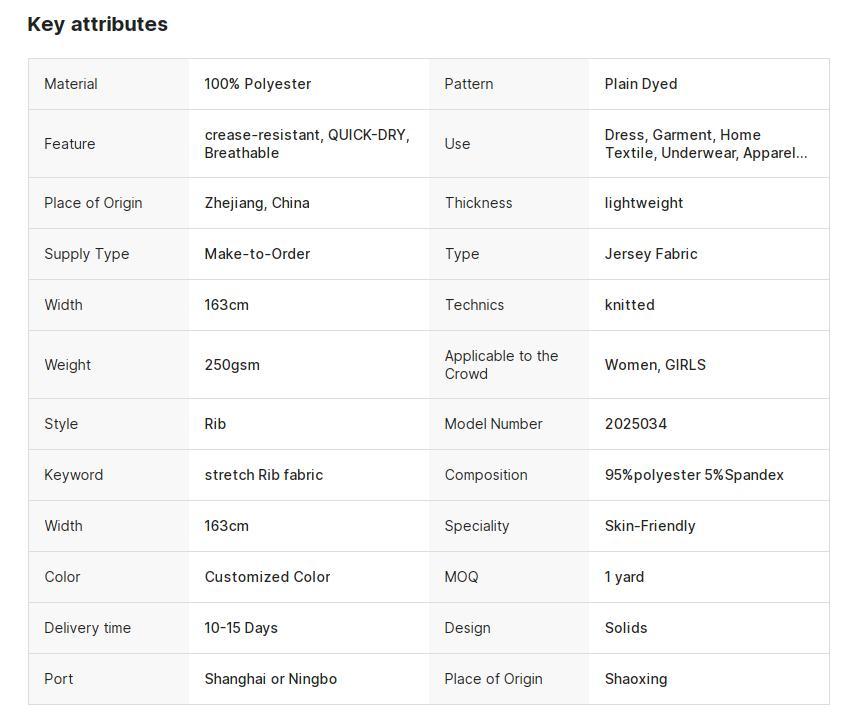Viewport: 851px width, 717px height.
Task: Select the 1 yard MOQ value
Action: point(625,577)
